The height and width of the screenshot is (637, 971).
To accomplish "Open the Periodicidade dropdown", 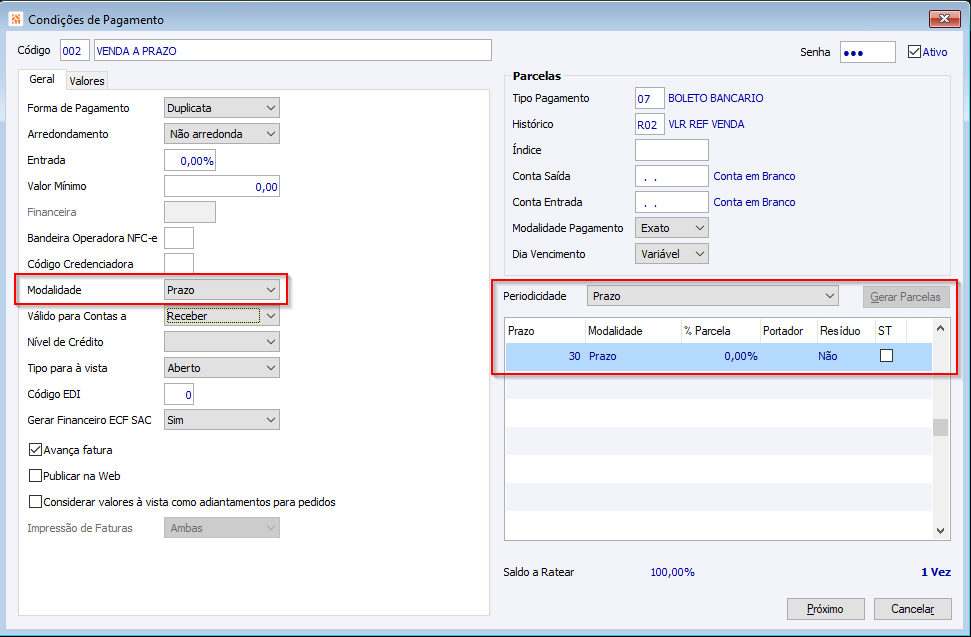I will (x=712, y=296).
